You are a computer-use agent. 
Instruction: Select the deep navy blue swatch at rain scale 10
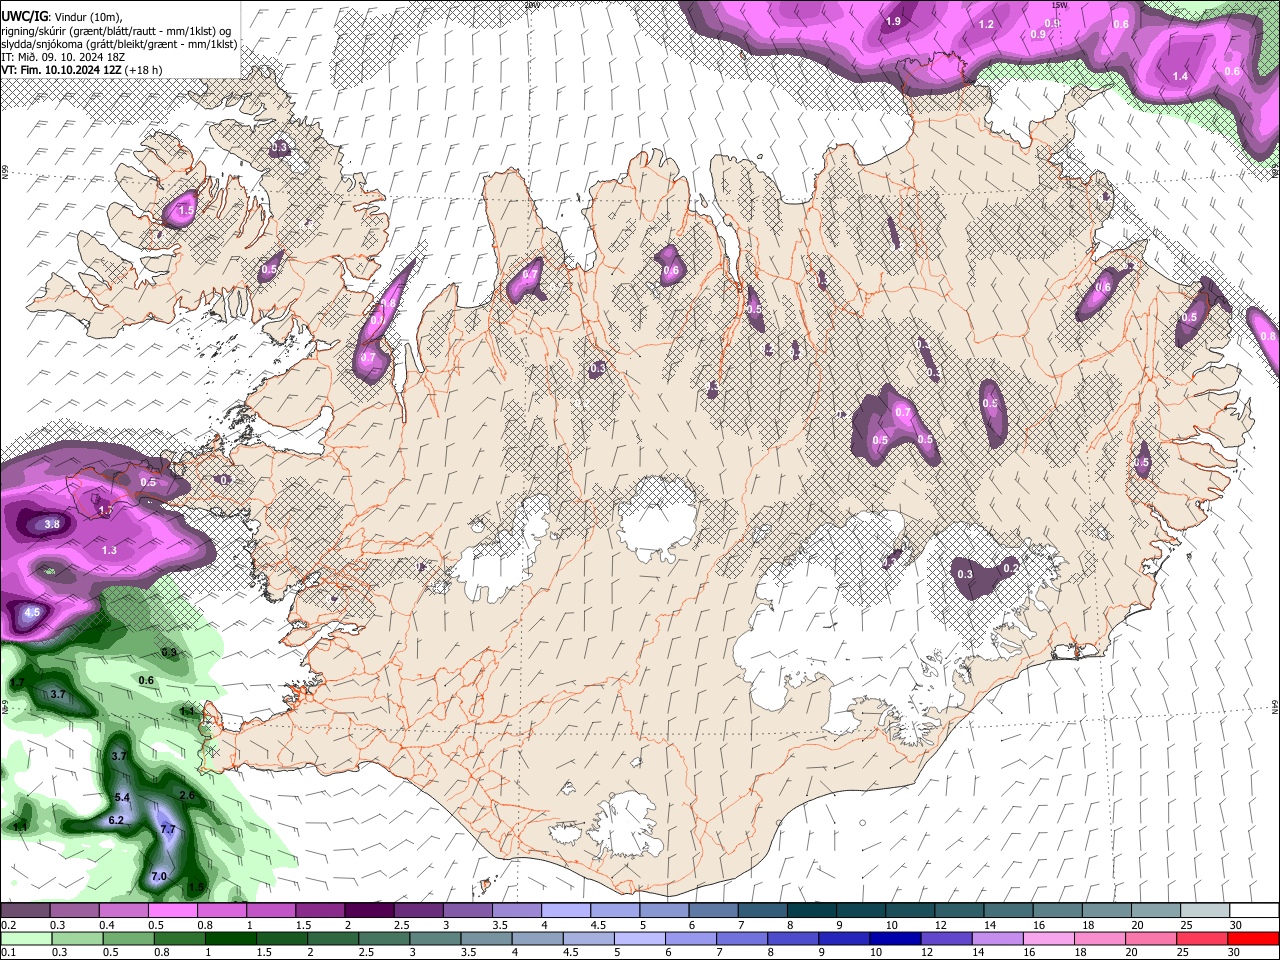tap(894, 938)
